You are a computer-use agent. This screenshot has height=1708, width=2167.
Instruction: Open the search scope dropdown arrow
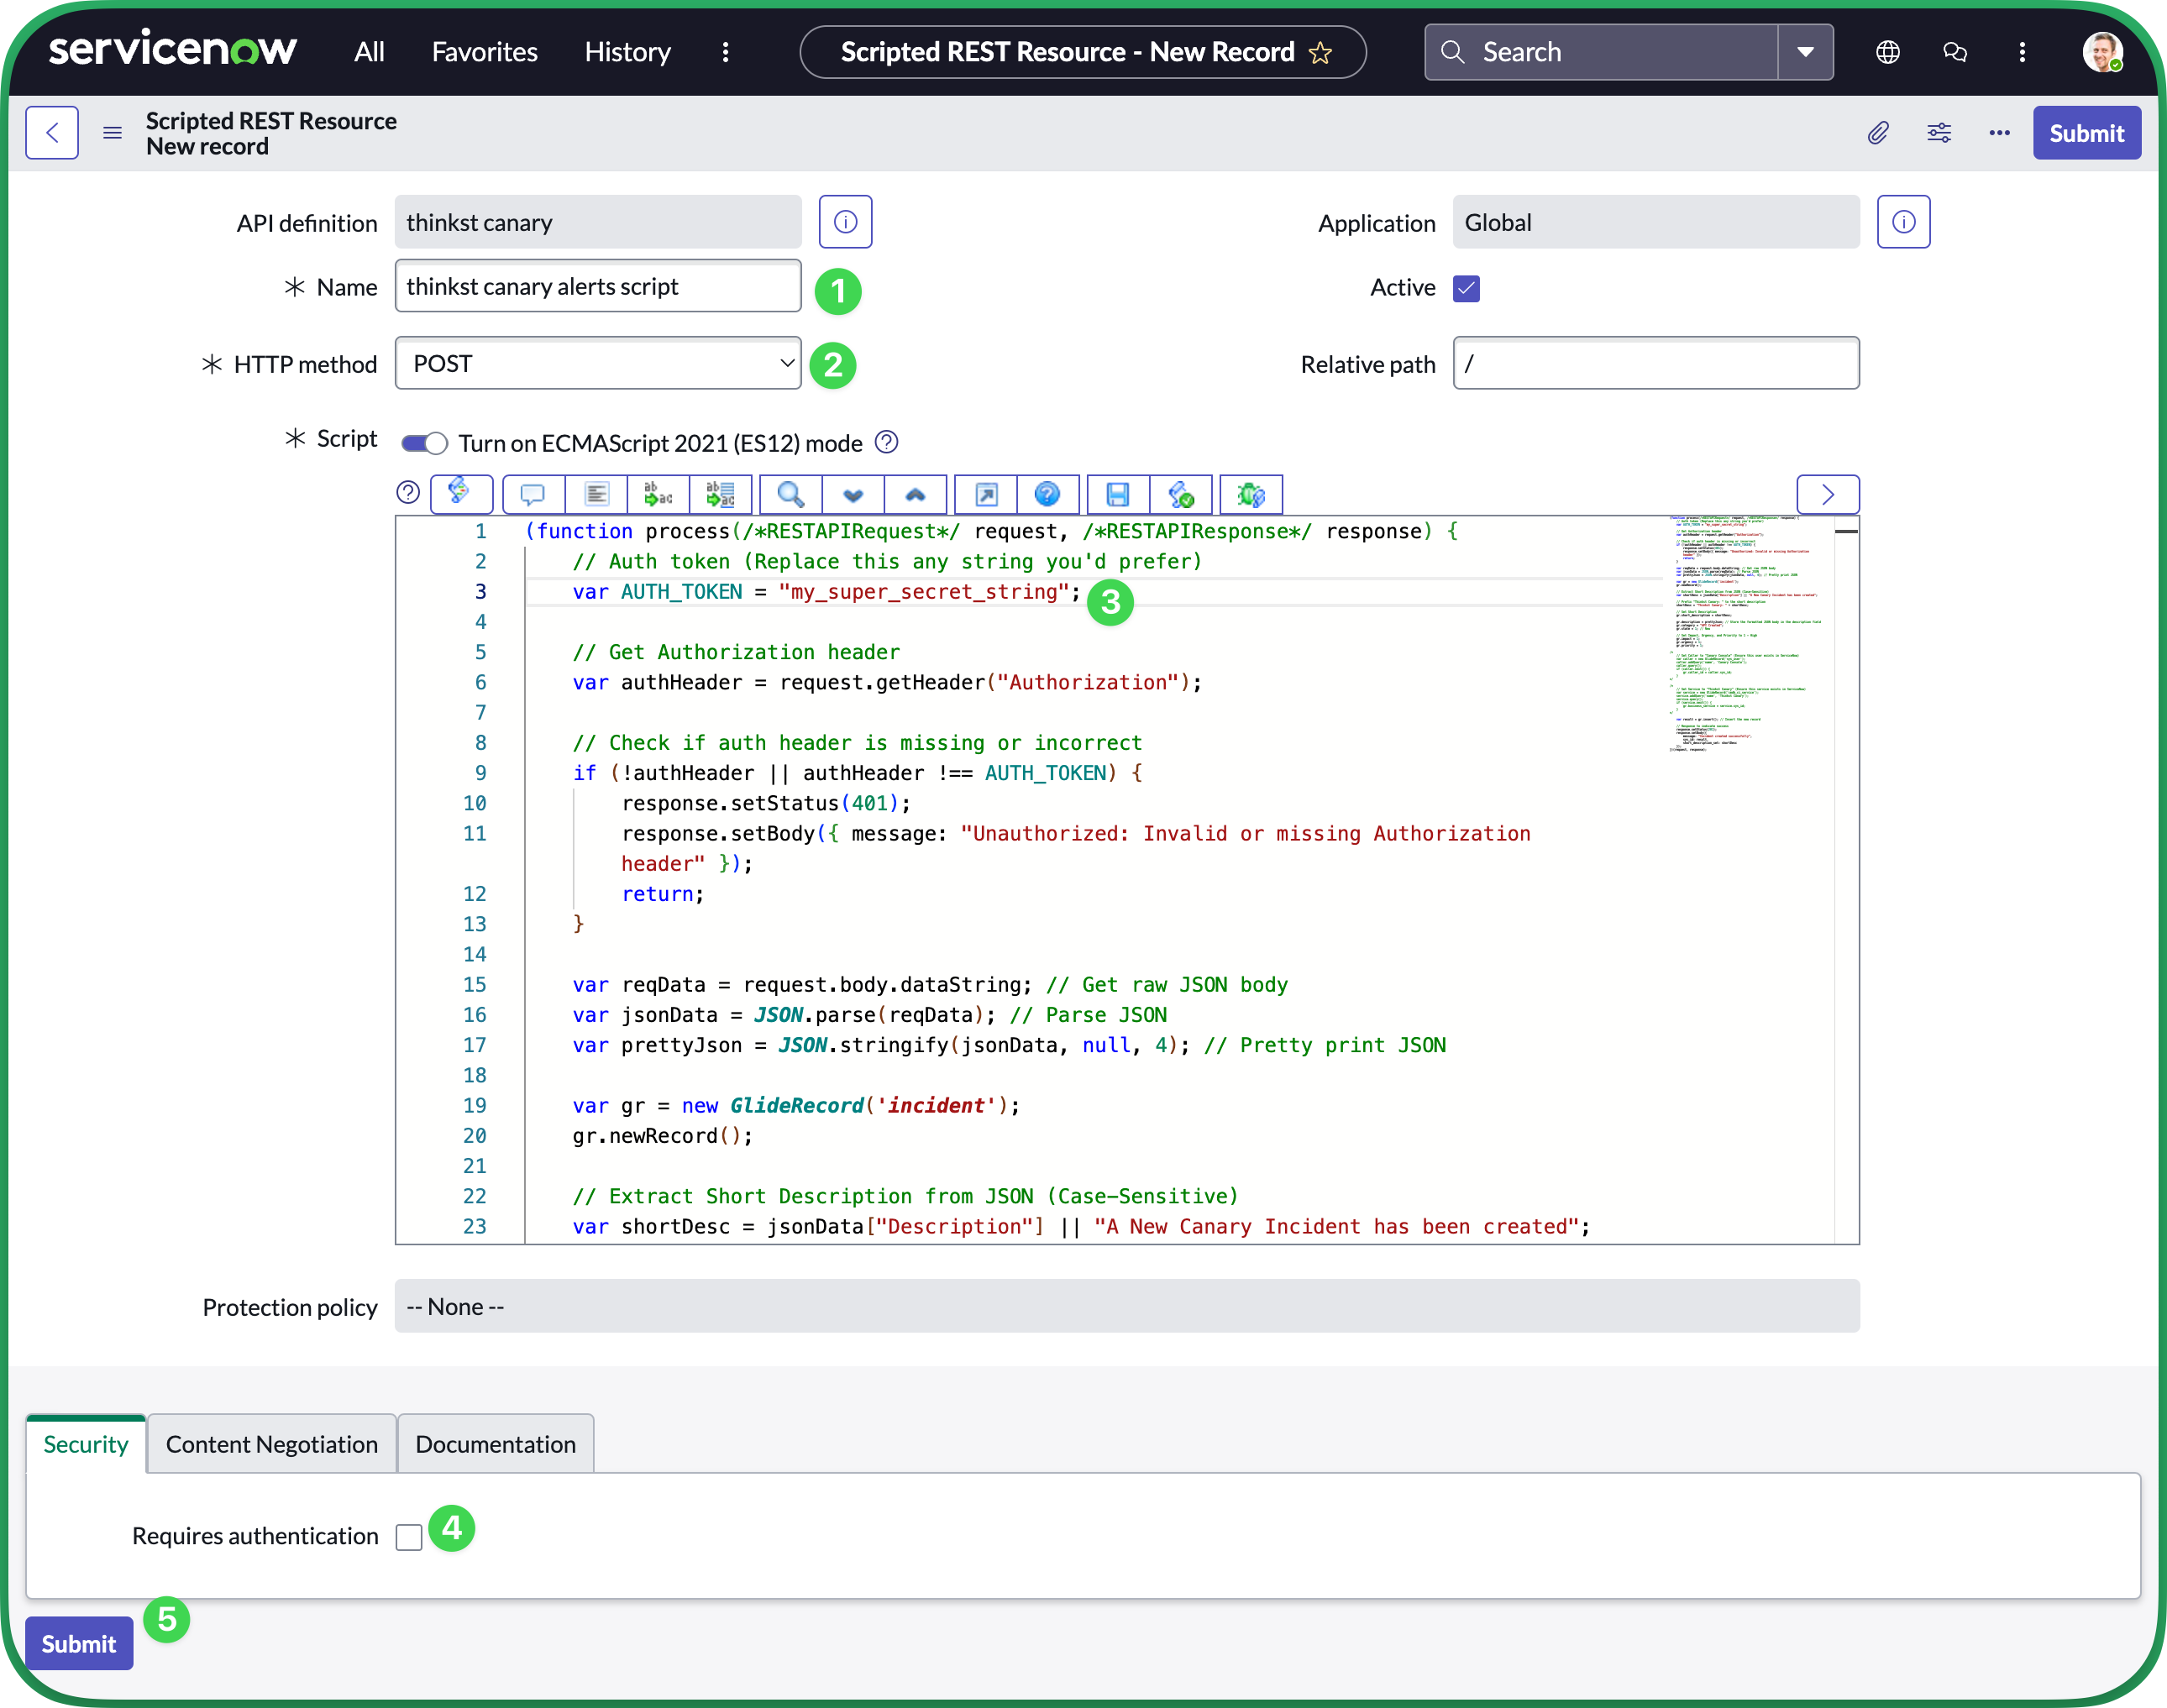1805,52
